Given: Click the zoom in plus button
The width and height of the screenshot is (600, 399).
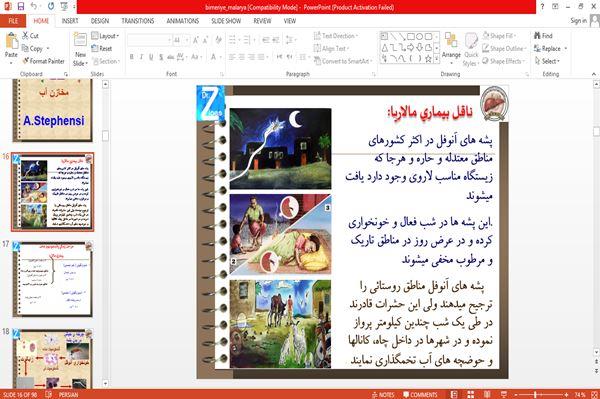Looking at the screenshot, I should (566, 394).
